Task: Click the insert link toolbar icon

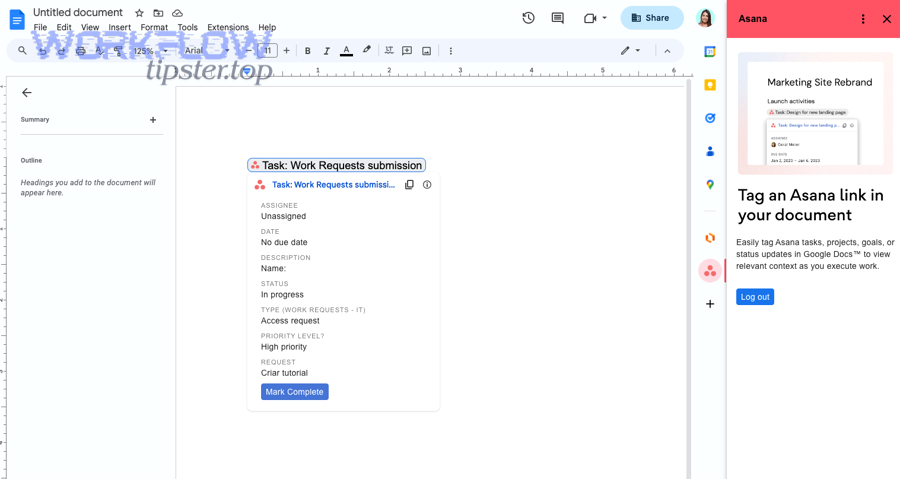Action: pyautogui.click(x=389, y=50)
